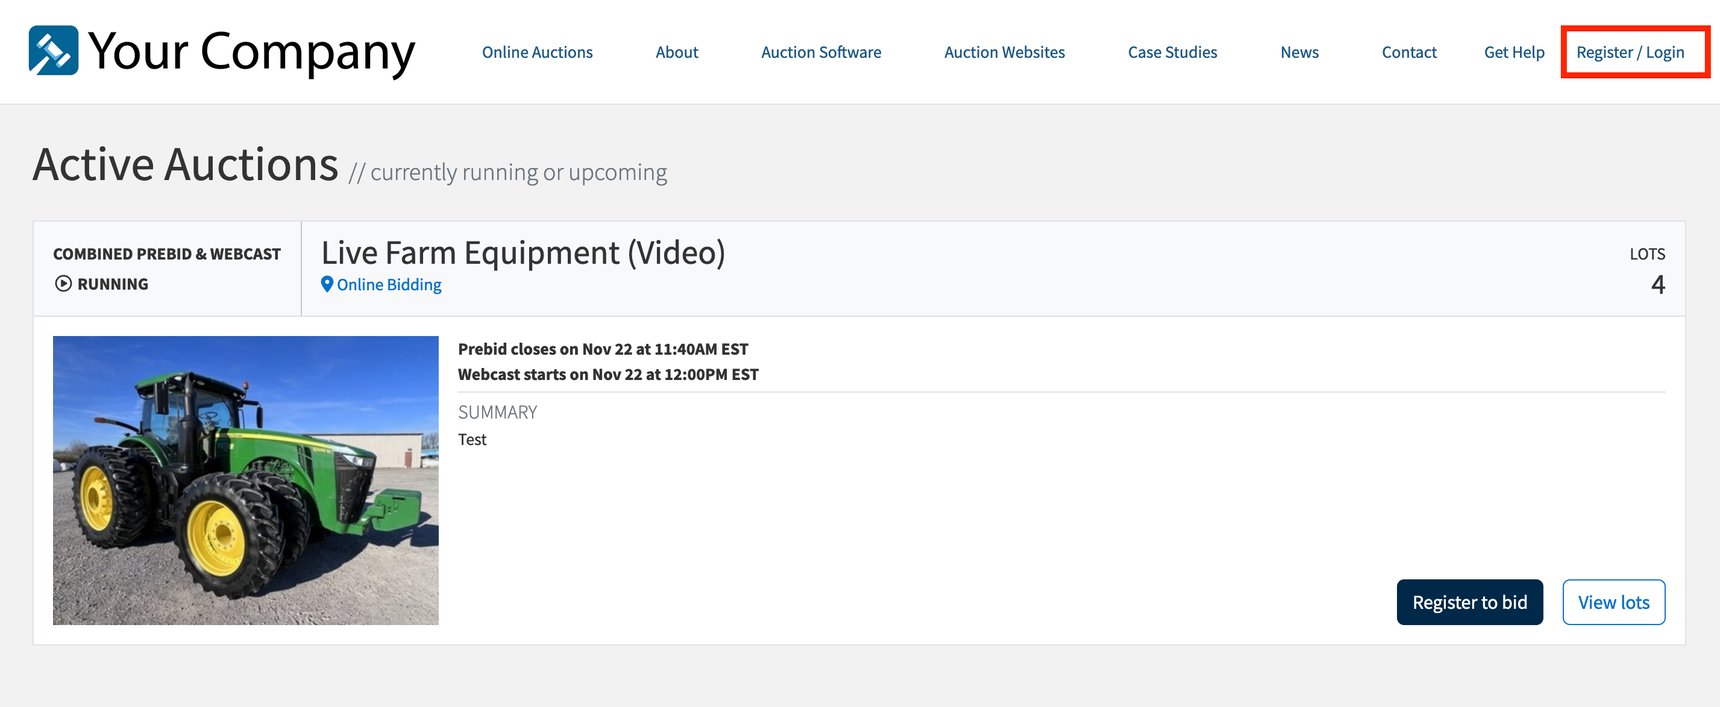Open the Contact page
Viewport: 1720px width, 707px height.
(1409, 52)
